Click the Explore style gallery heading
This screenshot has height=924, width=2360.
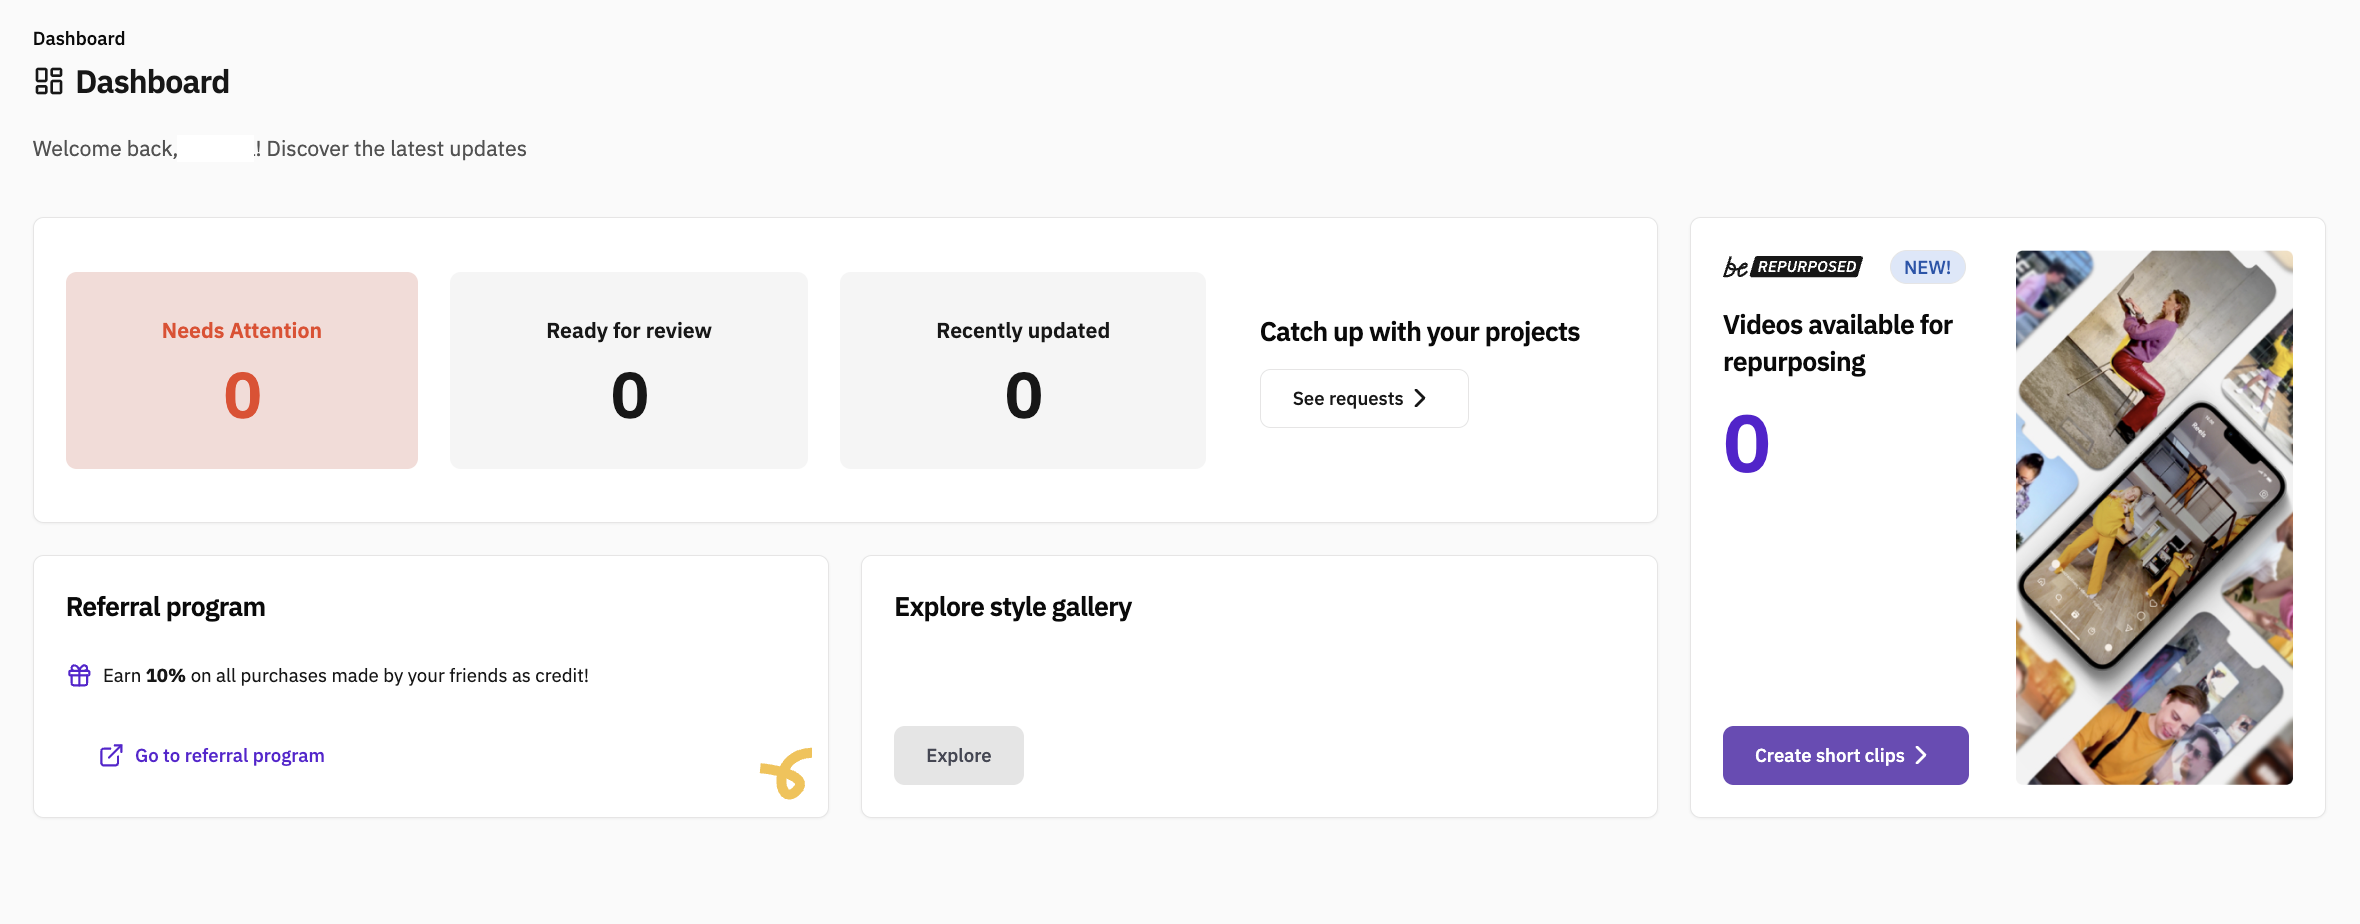[x=1013, y=607]
